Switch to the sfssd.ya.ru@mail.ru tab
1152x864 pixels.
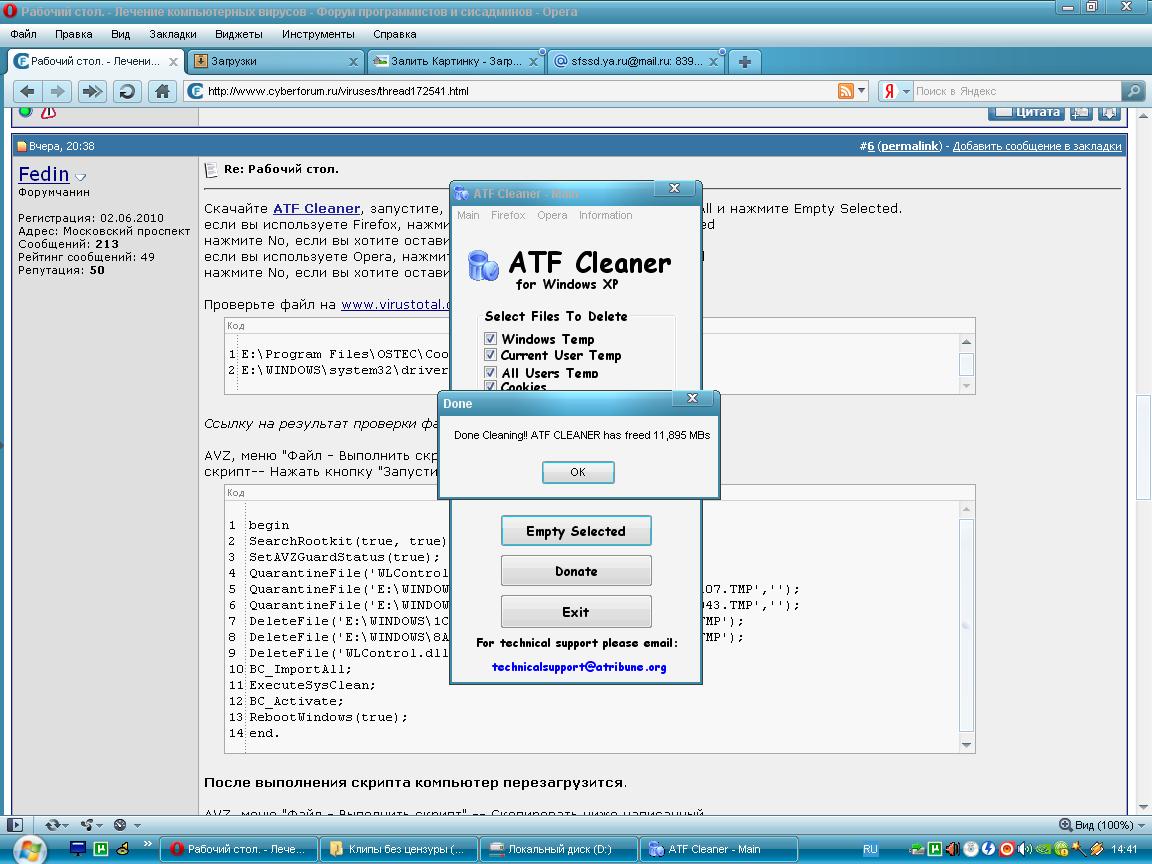(x=636, y=62)
